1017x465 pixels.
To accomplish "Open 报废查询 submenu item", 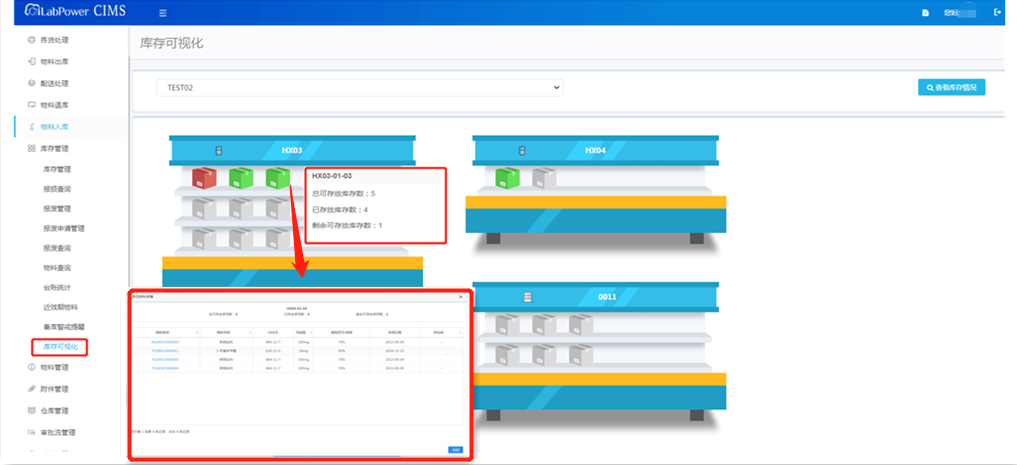I will point(57,248).
